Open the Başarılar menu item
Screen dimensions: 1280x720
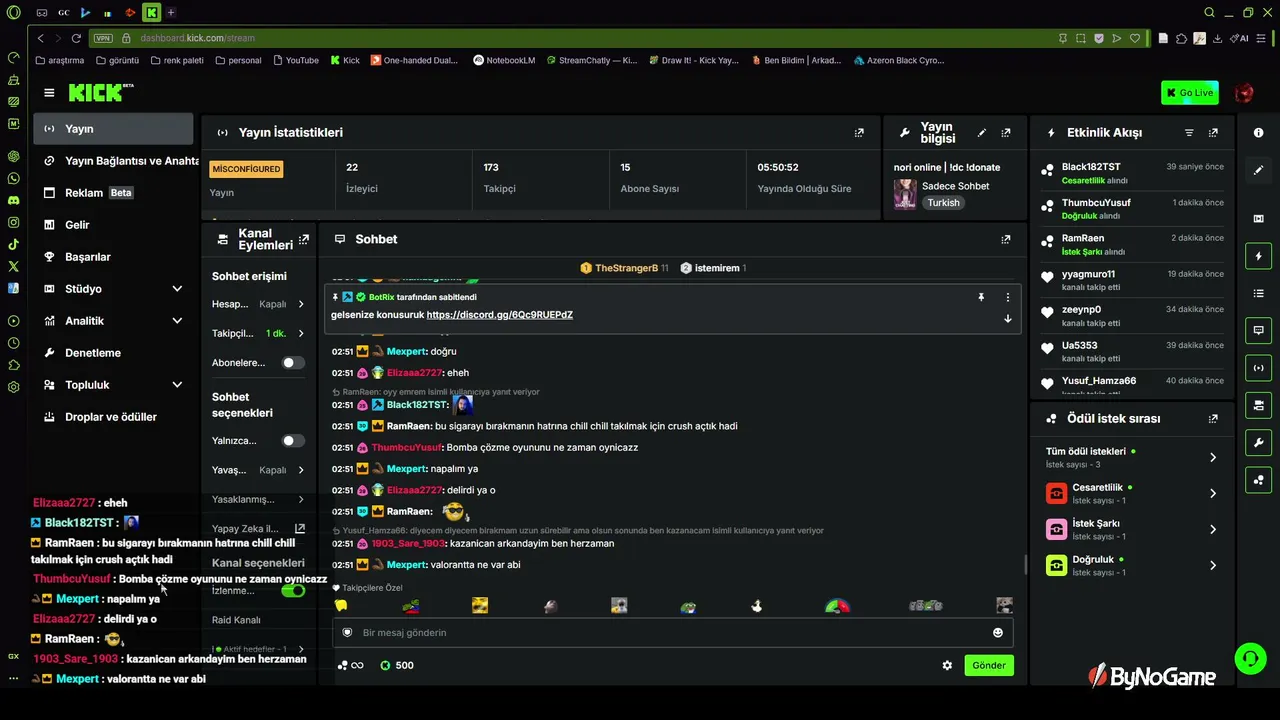[113, 257]
